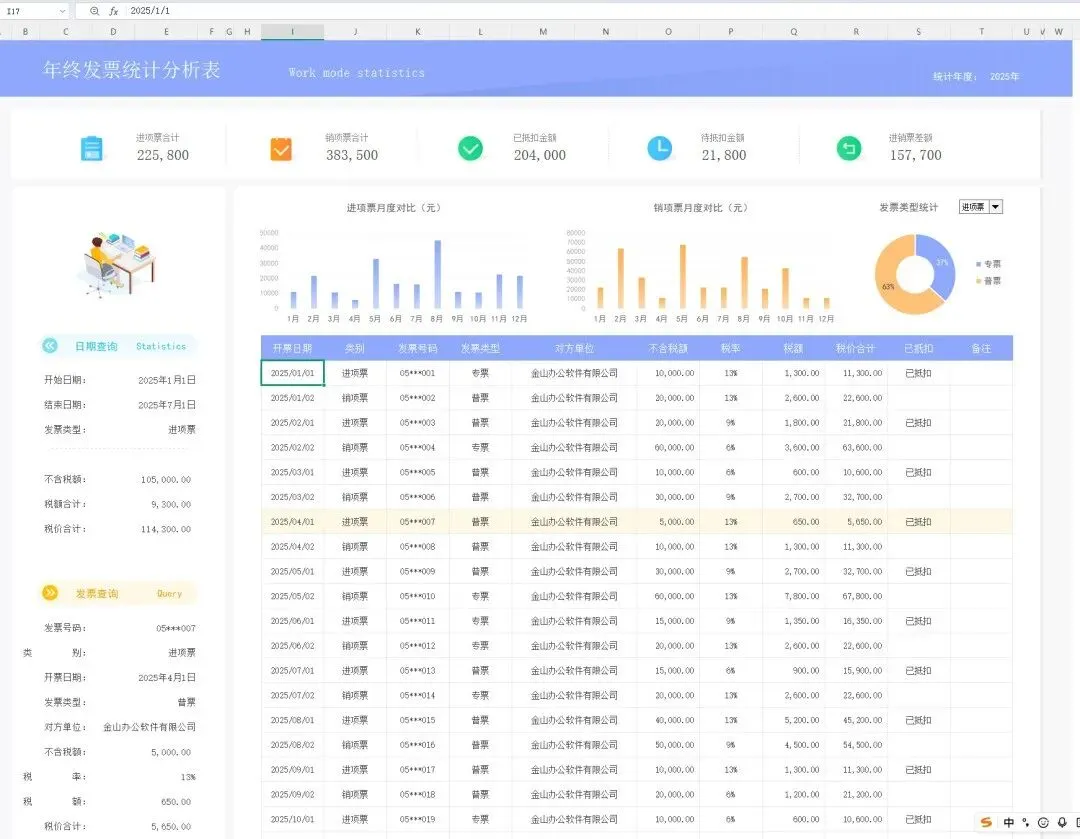Screen dimensions: 1080x839
Task: Click the 发票查询 Query button
Action: coord(118,593)
